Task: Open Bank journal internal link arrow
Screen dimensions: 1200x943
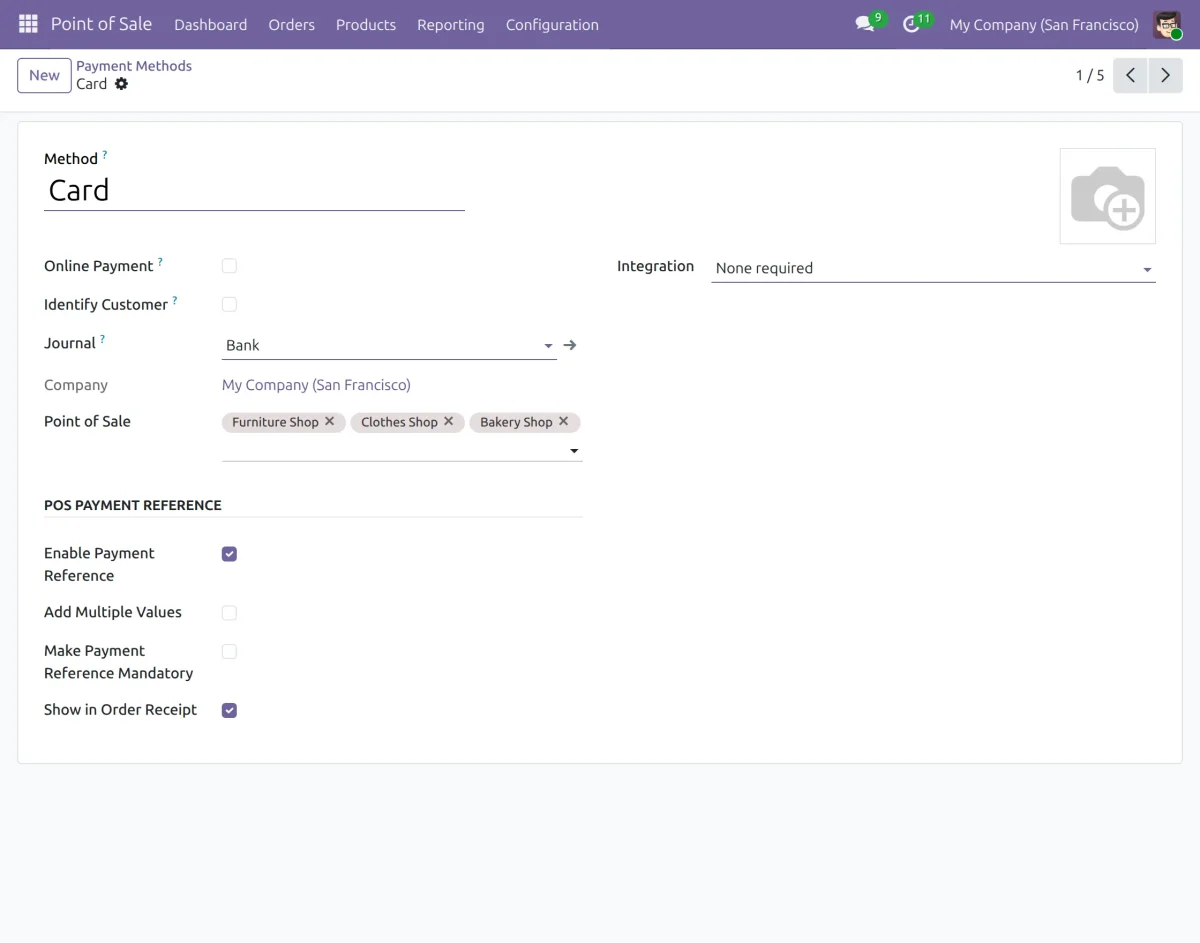Action: (570, 345)
